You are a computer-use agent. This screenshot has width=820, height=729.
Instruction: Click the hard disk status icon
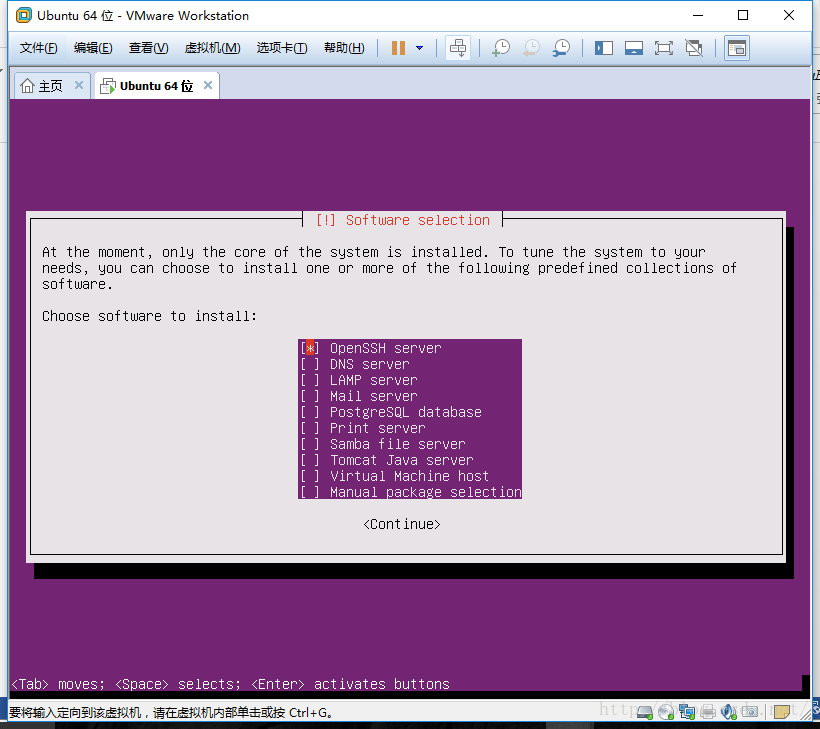(x=645, y=712)
